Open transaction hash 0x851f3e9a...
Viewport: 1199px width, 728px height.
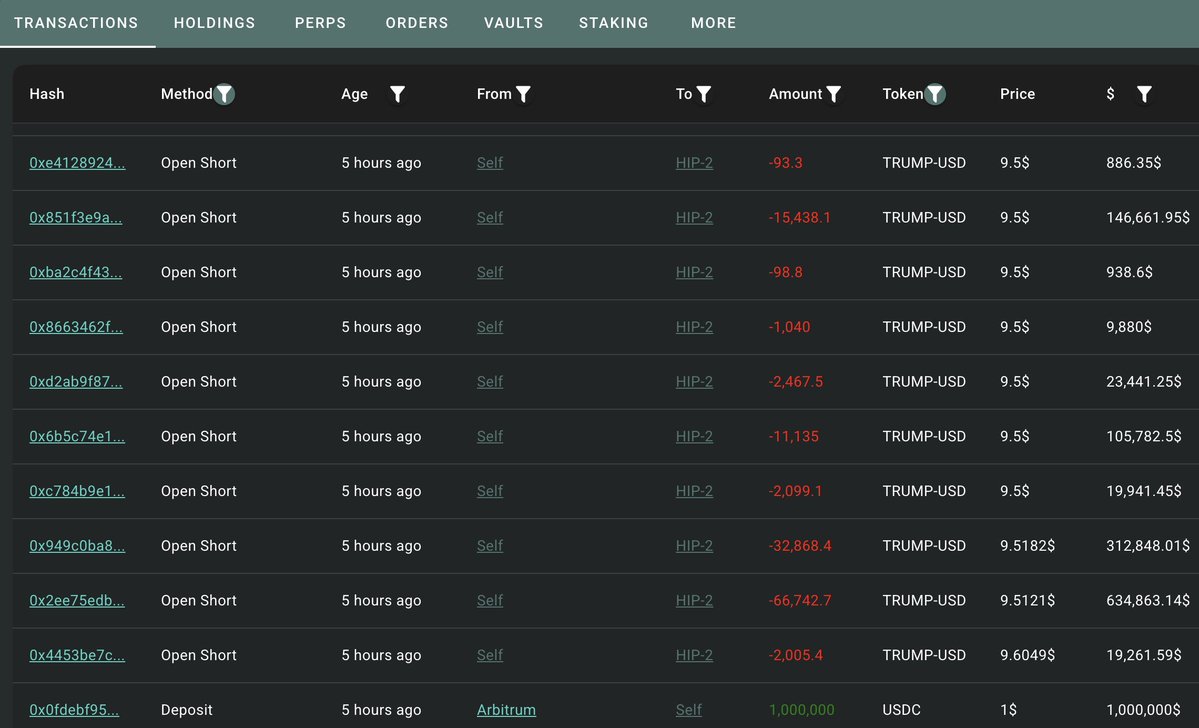pyautogui.click(x=76, y=218)
